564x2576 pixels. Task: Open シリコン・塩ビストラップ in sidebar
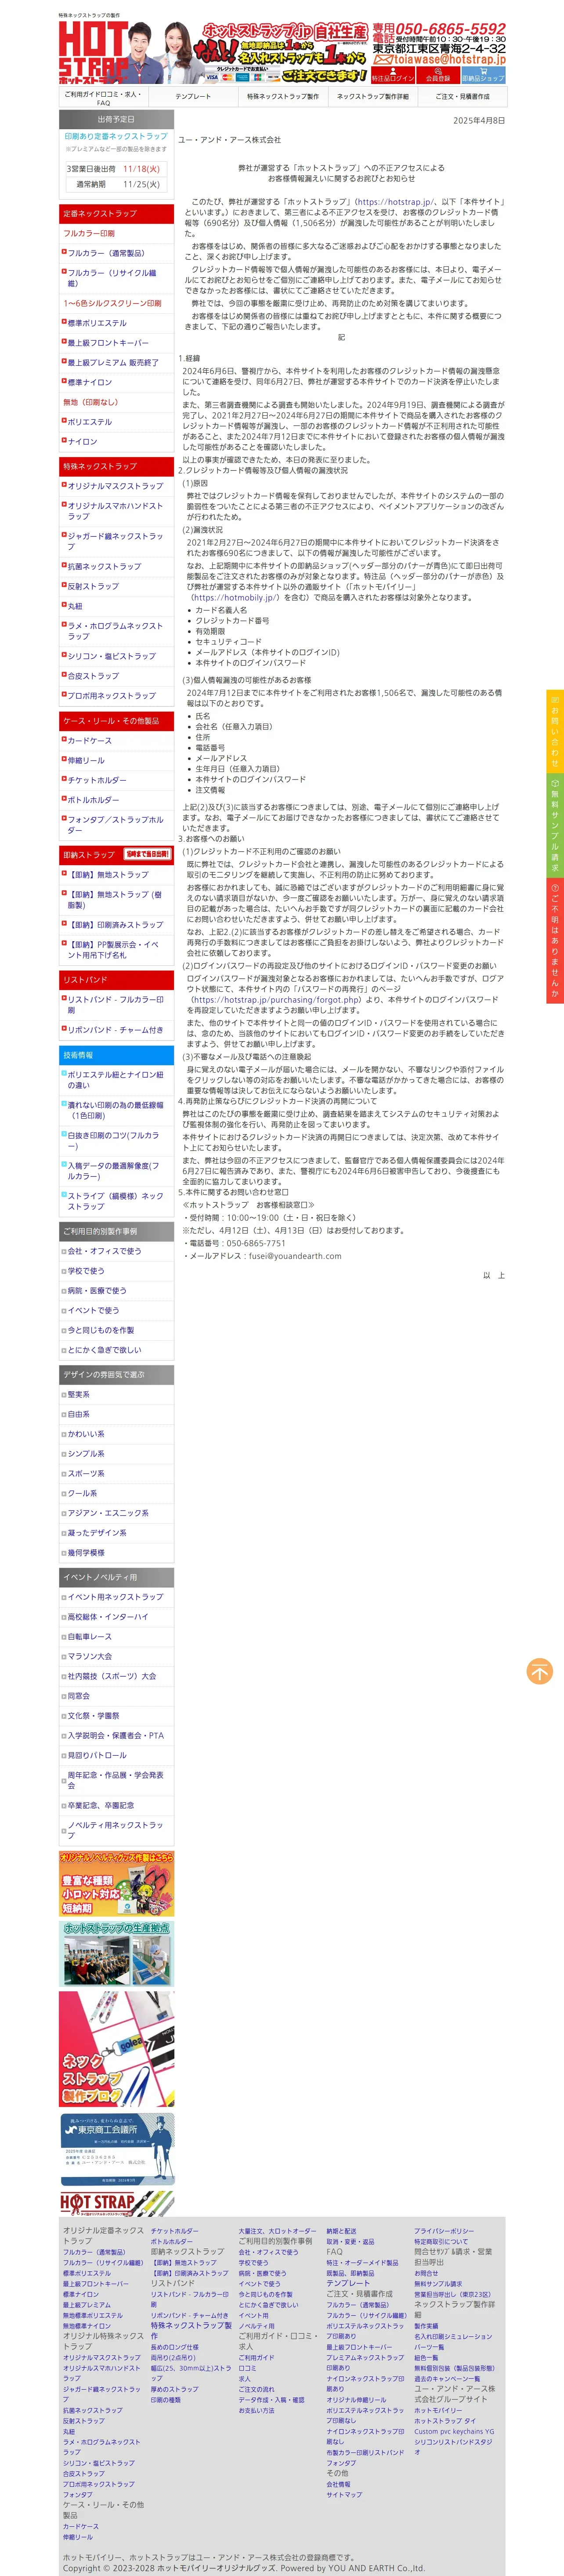(111, 656)
